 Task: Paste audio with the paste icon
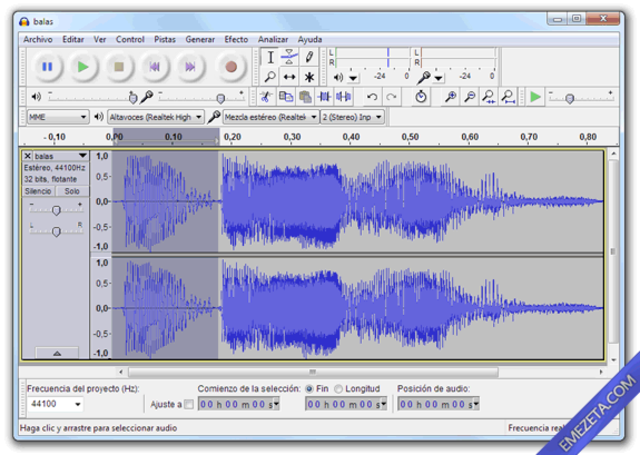(305, 97)
